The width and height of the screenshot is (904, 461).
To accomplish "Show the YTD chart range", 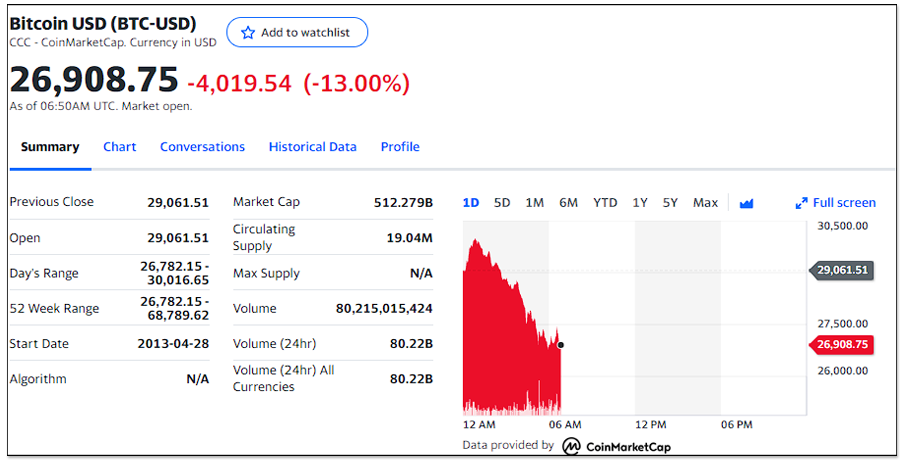I will pyautogui.click(x=605, y=203).
